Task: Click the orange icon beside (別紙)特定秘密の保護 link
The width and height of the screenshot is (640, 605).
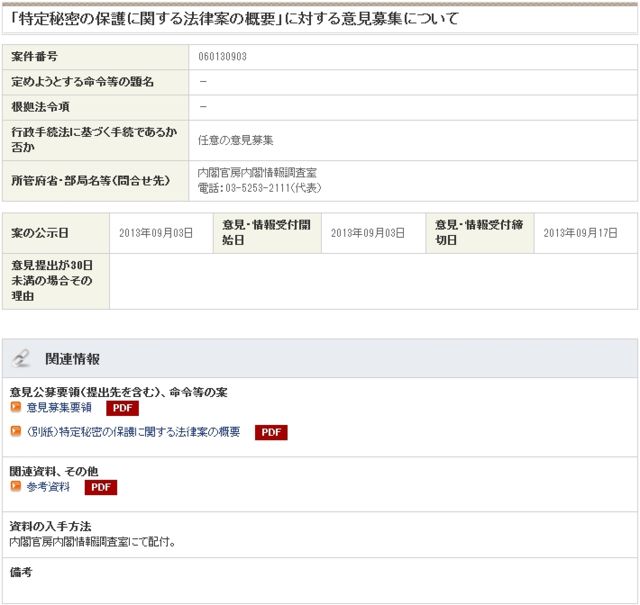Action: coord(16,432)
